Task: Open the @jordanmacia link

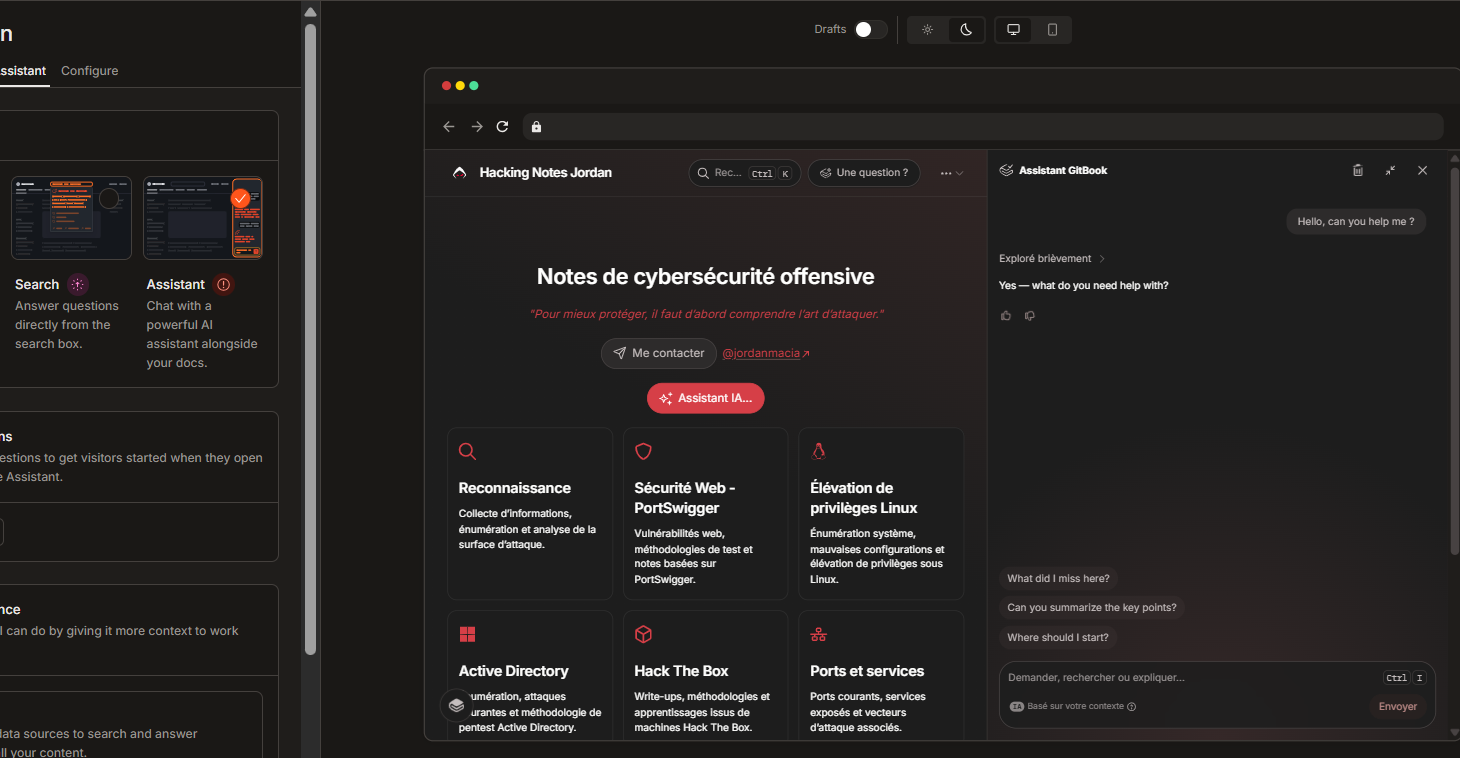Action: click(766, 353)
